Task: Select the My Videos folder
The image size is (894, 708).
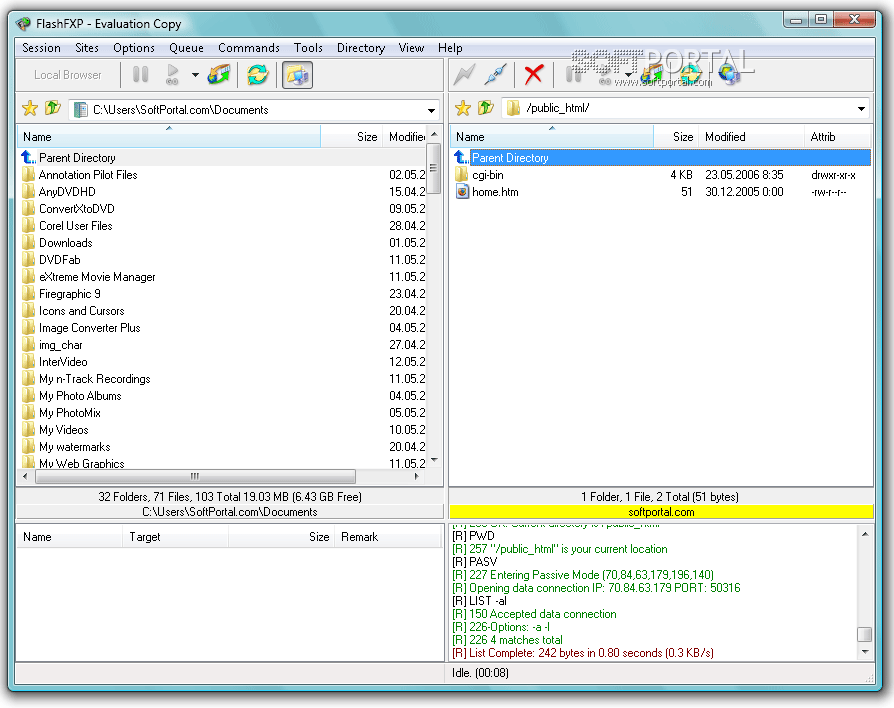Action: (63, 430)
